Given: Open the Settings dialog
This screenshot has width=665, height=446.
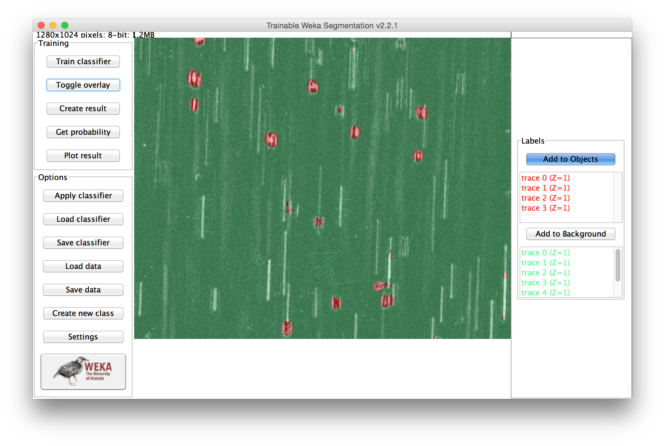Looking at the screenshot, I should (83, 337).
